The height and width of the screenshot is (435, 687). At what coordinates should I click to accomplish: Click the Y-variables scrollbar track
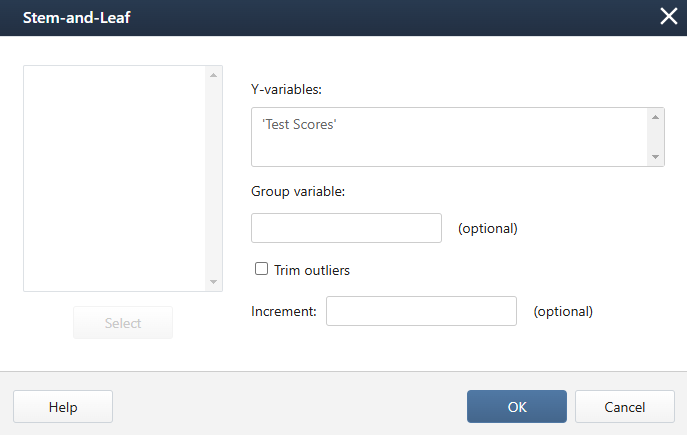tap(656, 137)
